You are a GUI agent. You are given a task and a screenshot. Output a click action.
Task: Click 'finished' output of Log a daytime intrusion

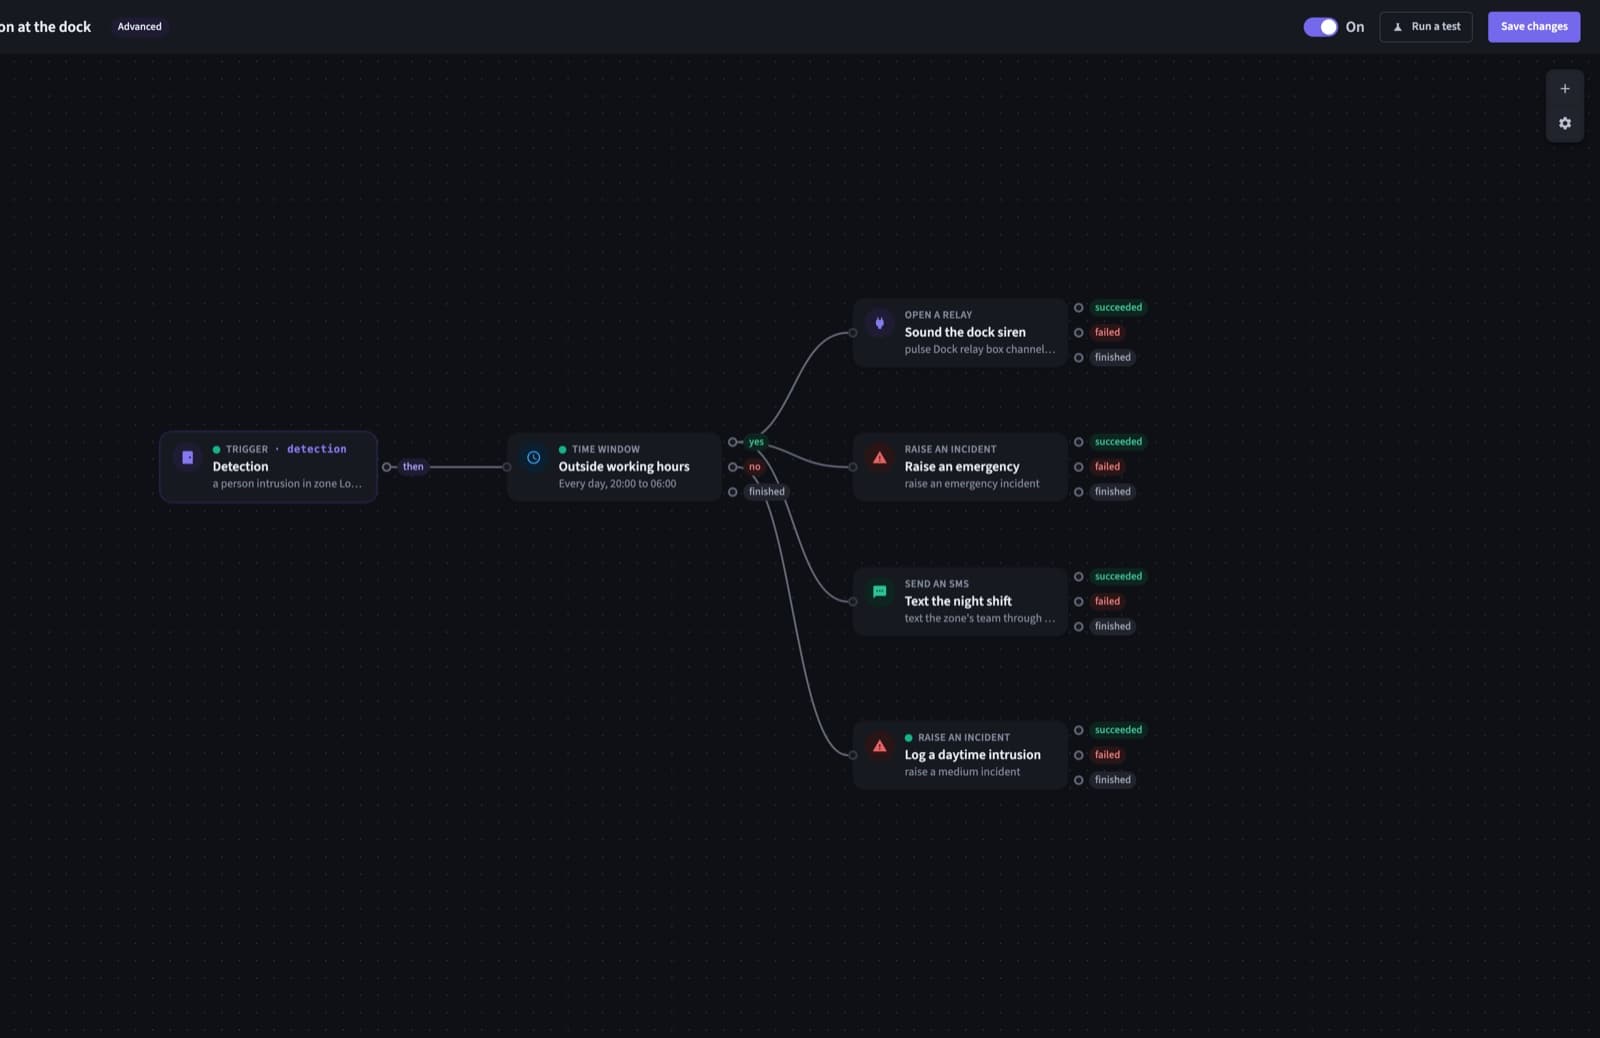coord(1079,780)
